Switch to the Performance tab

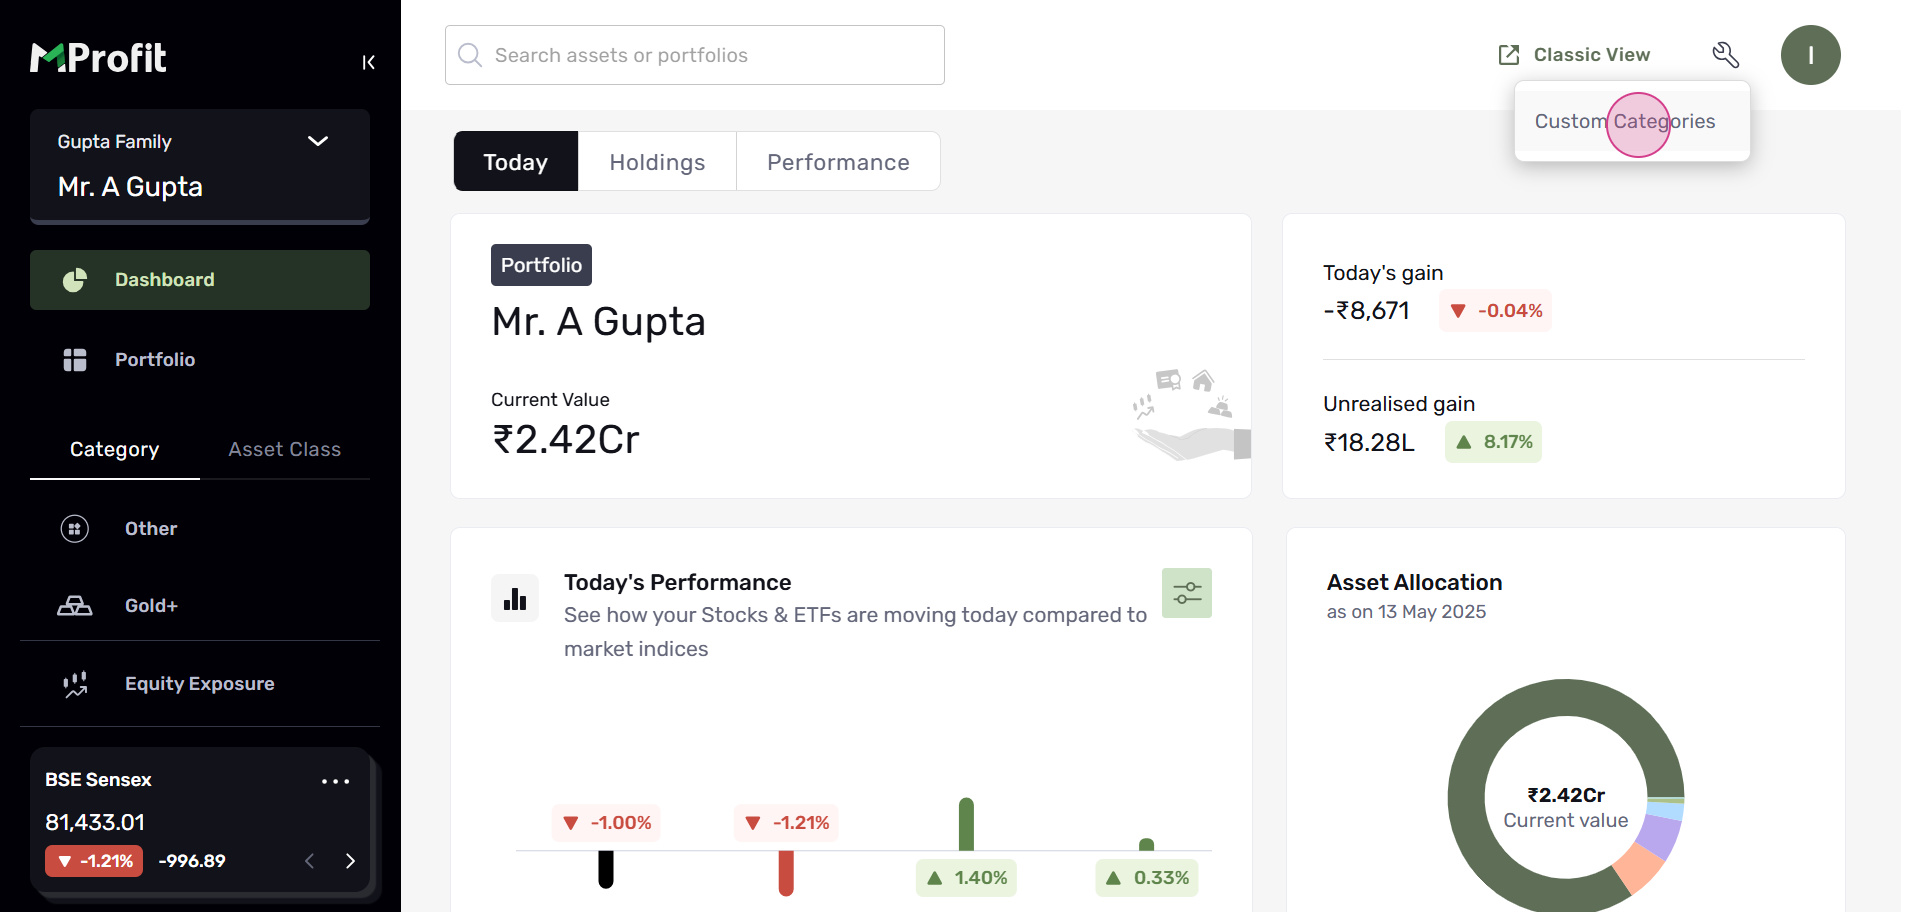pyautogui.click(x=838, y=162)
